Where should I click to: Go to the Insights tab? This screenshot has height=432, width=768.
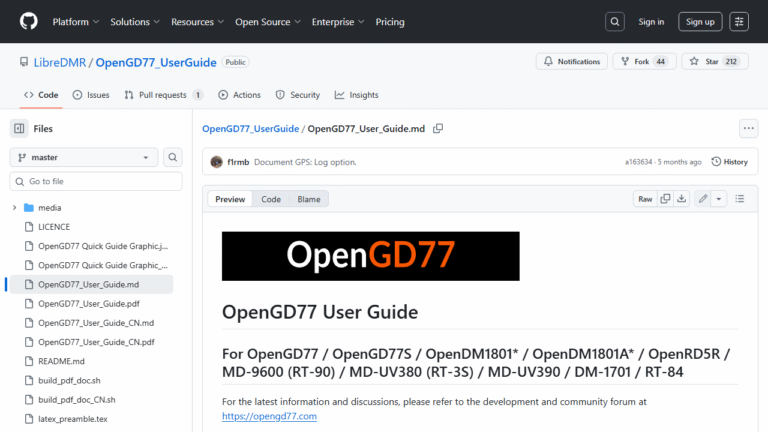pyautogui.click(x=357, y=95)
